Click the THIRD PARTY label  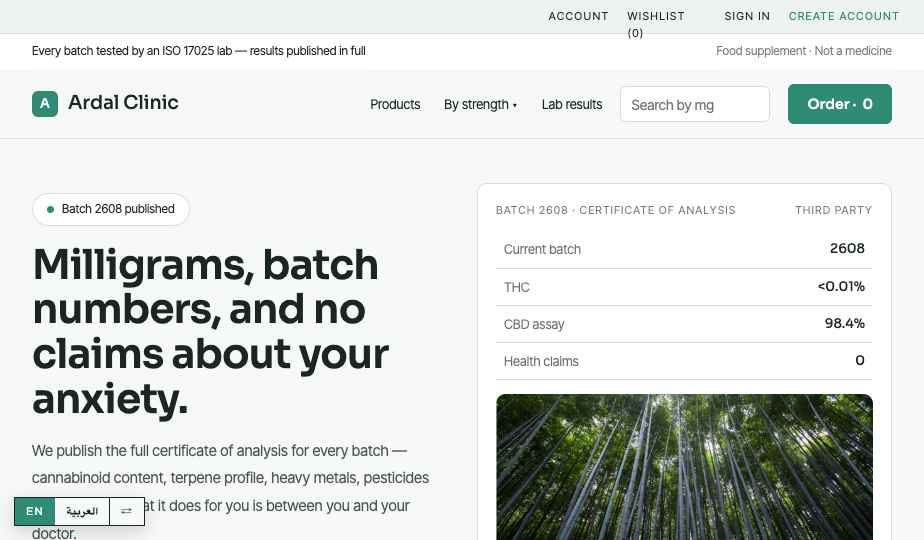point(833,210)
